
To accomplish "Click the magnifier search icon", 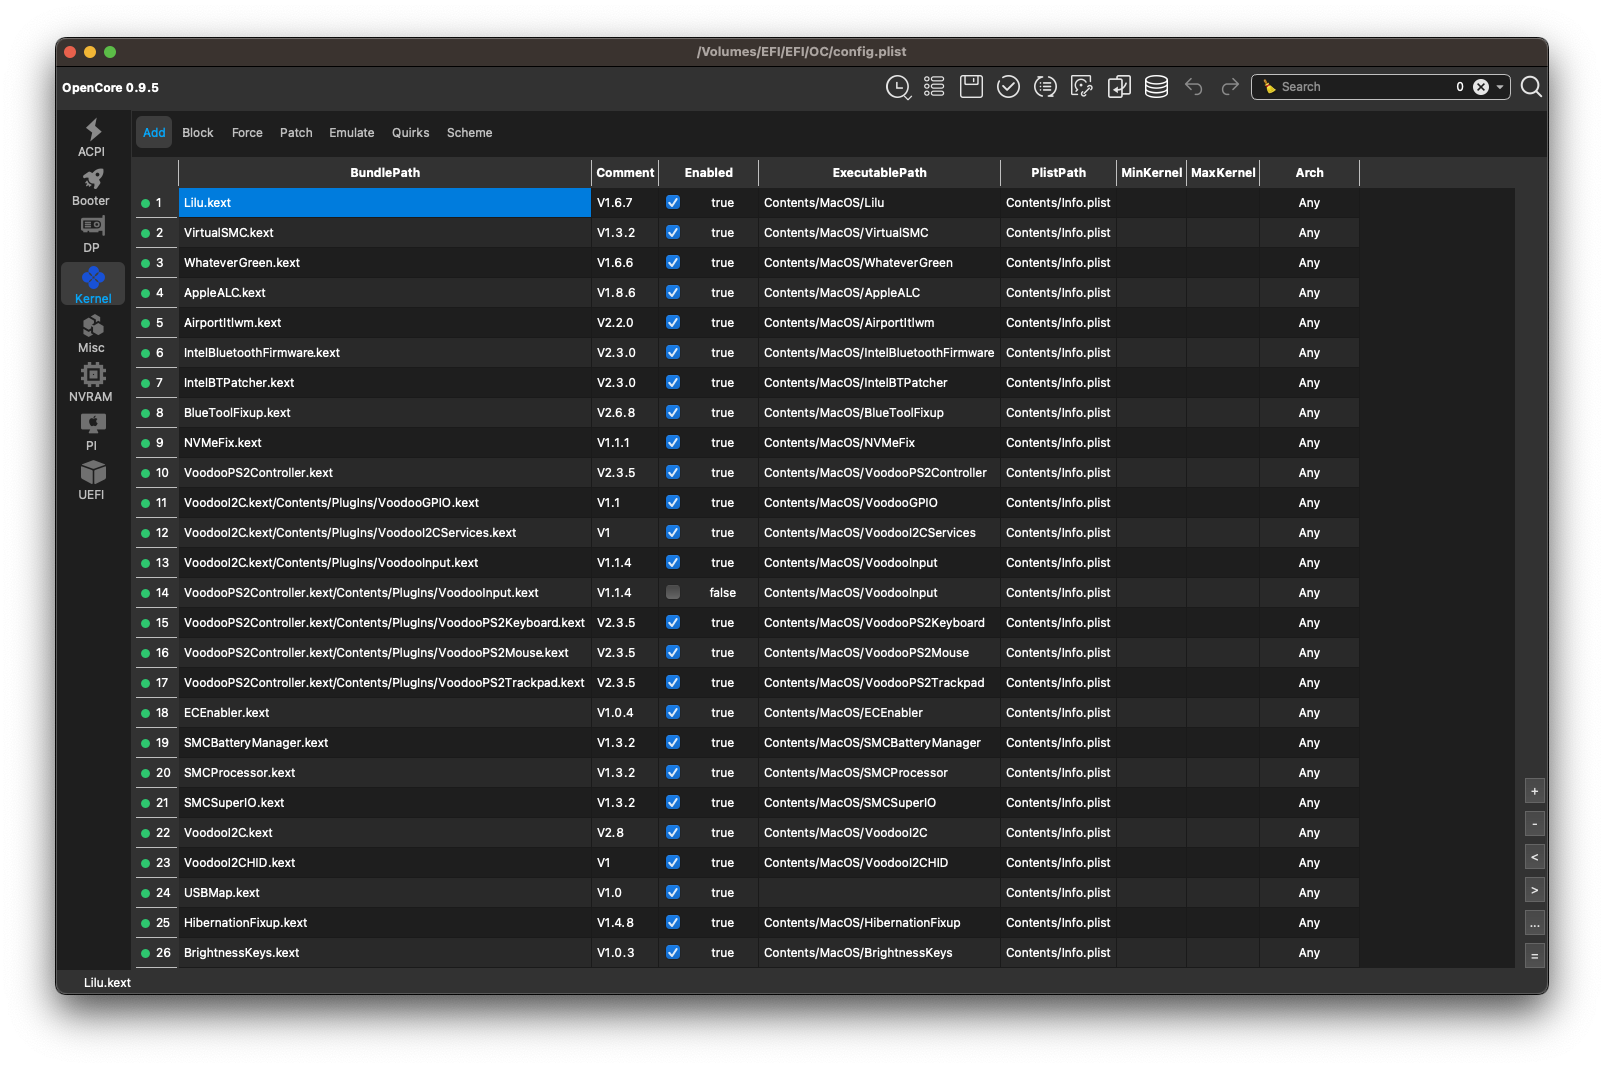I will click(1531, 87).
